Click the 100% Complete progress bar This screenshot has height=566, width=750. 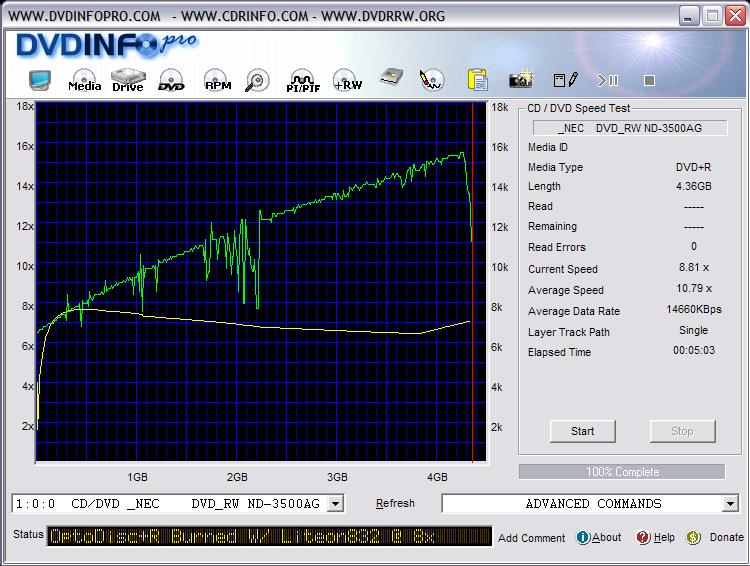point(622,472)
